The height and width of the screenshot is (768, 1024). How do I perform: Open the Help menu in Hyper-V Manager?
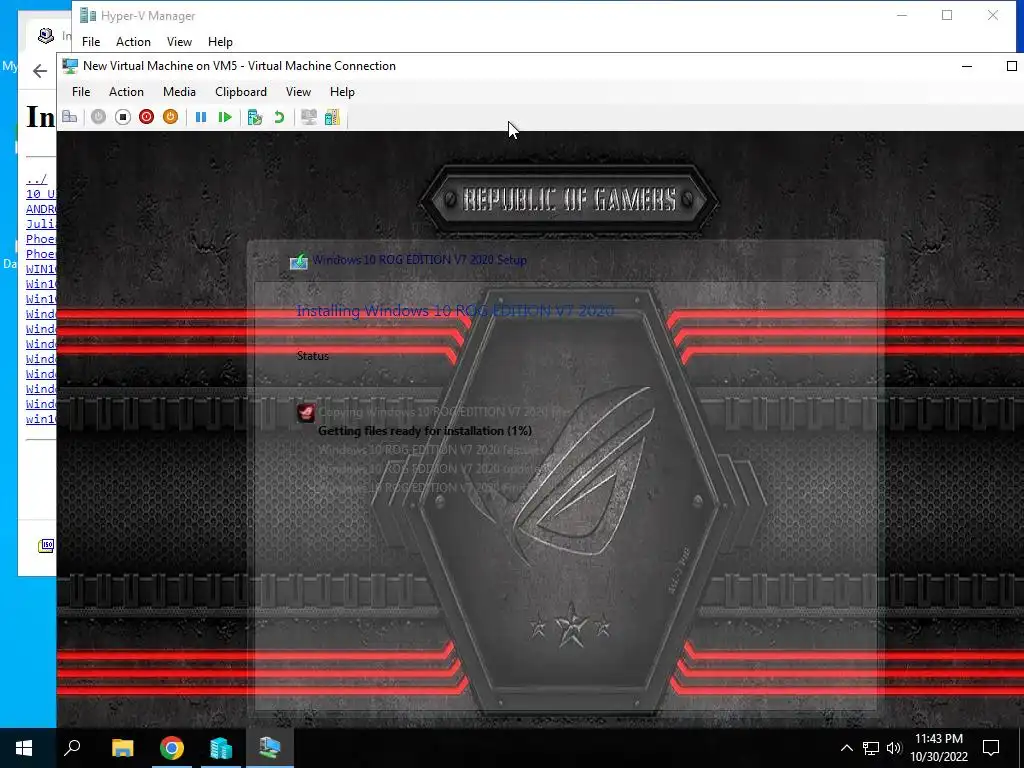tap(220, 42)
